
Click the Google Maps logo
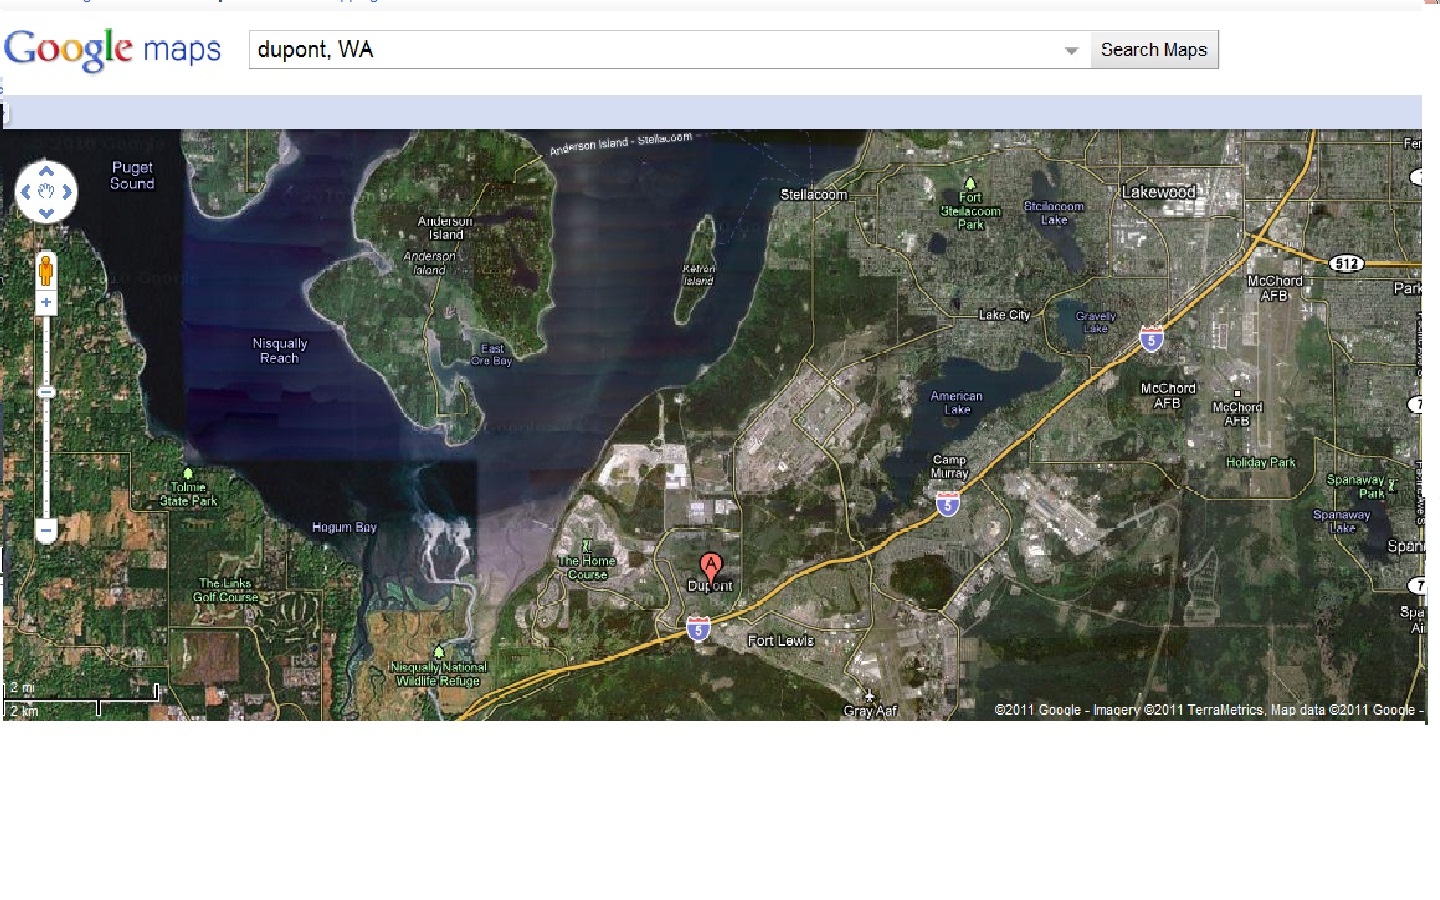point(112,49)
